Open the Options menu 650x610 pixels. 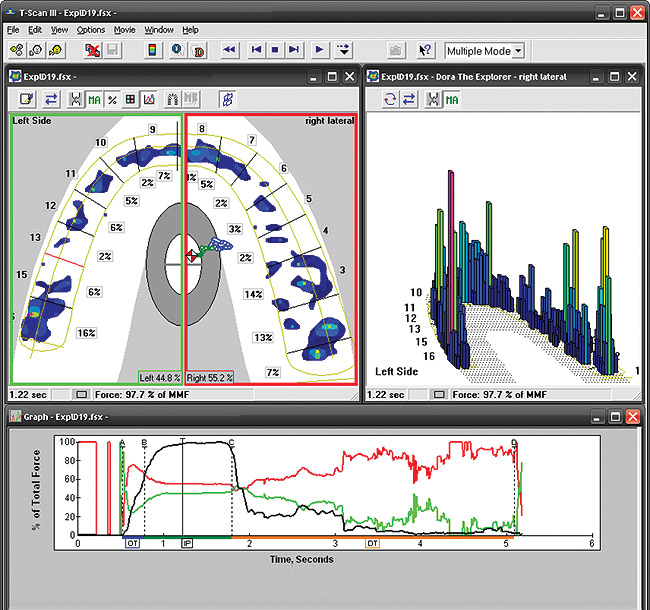[90, 30]
